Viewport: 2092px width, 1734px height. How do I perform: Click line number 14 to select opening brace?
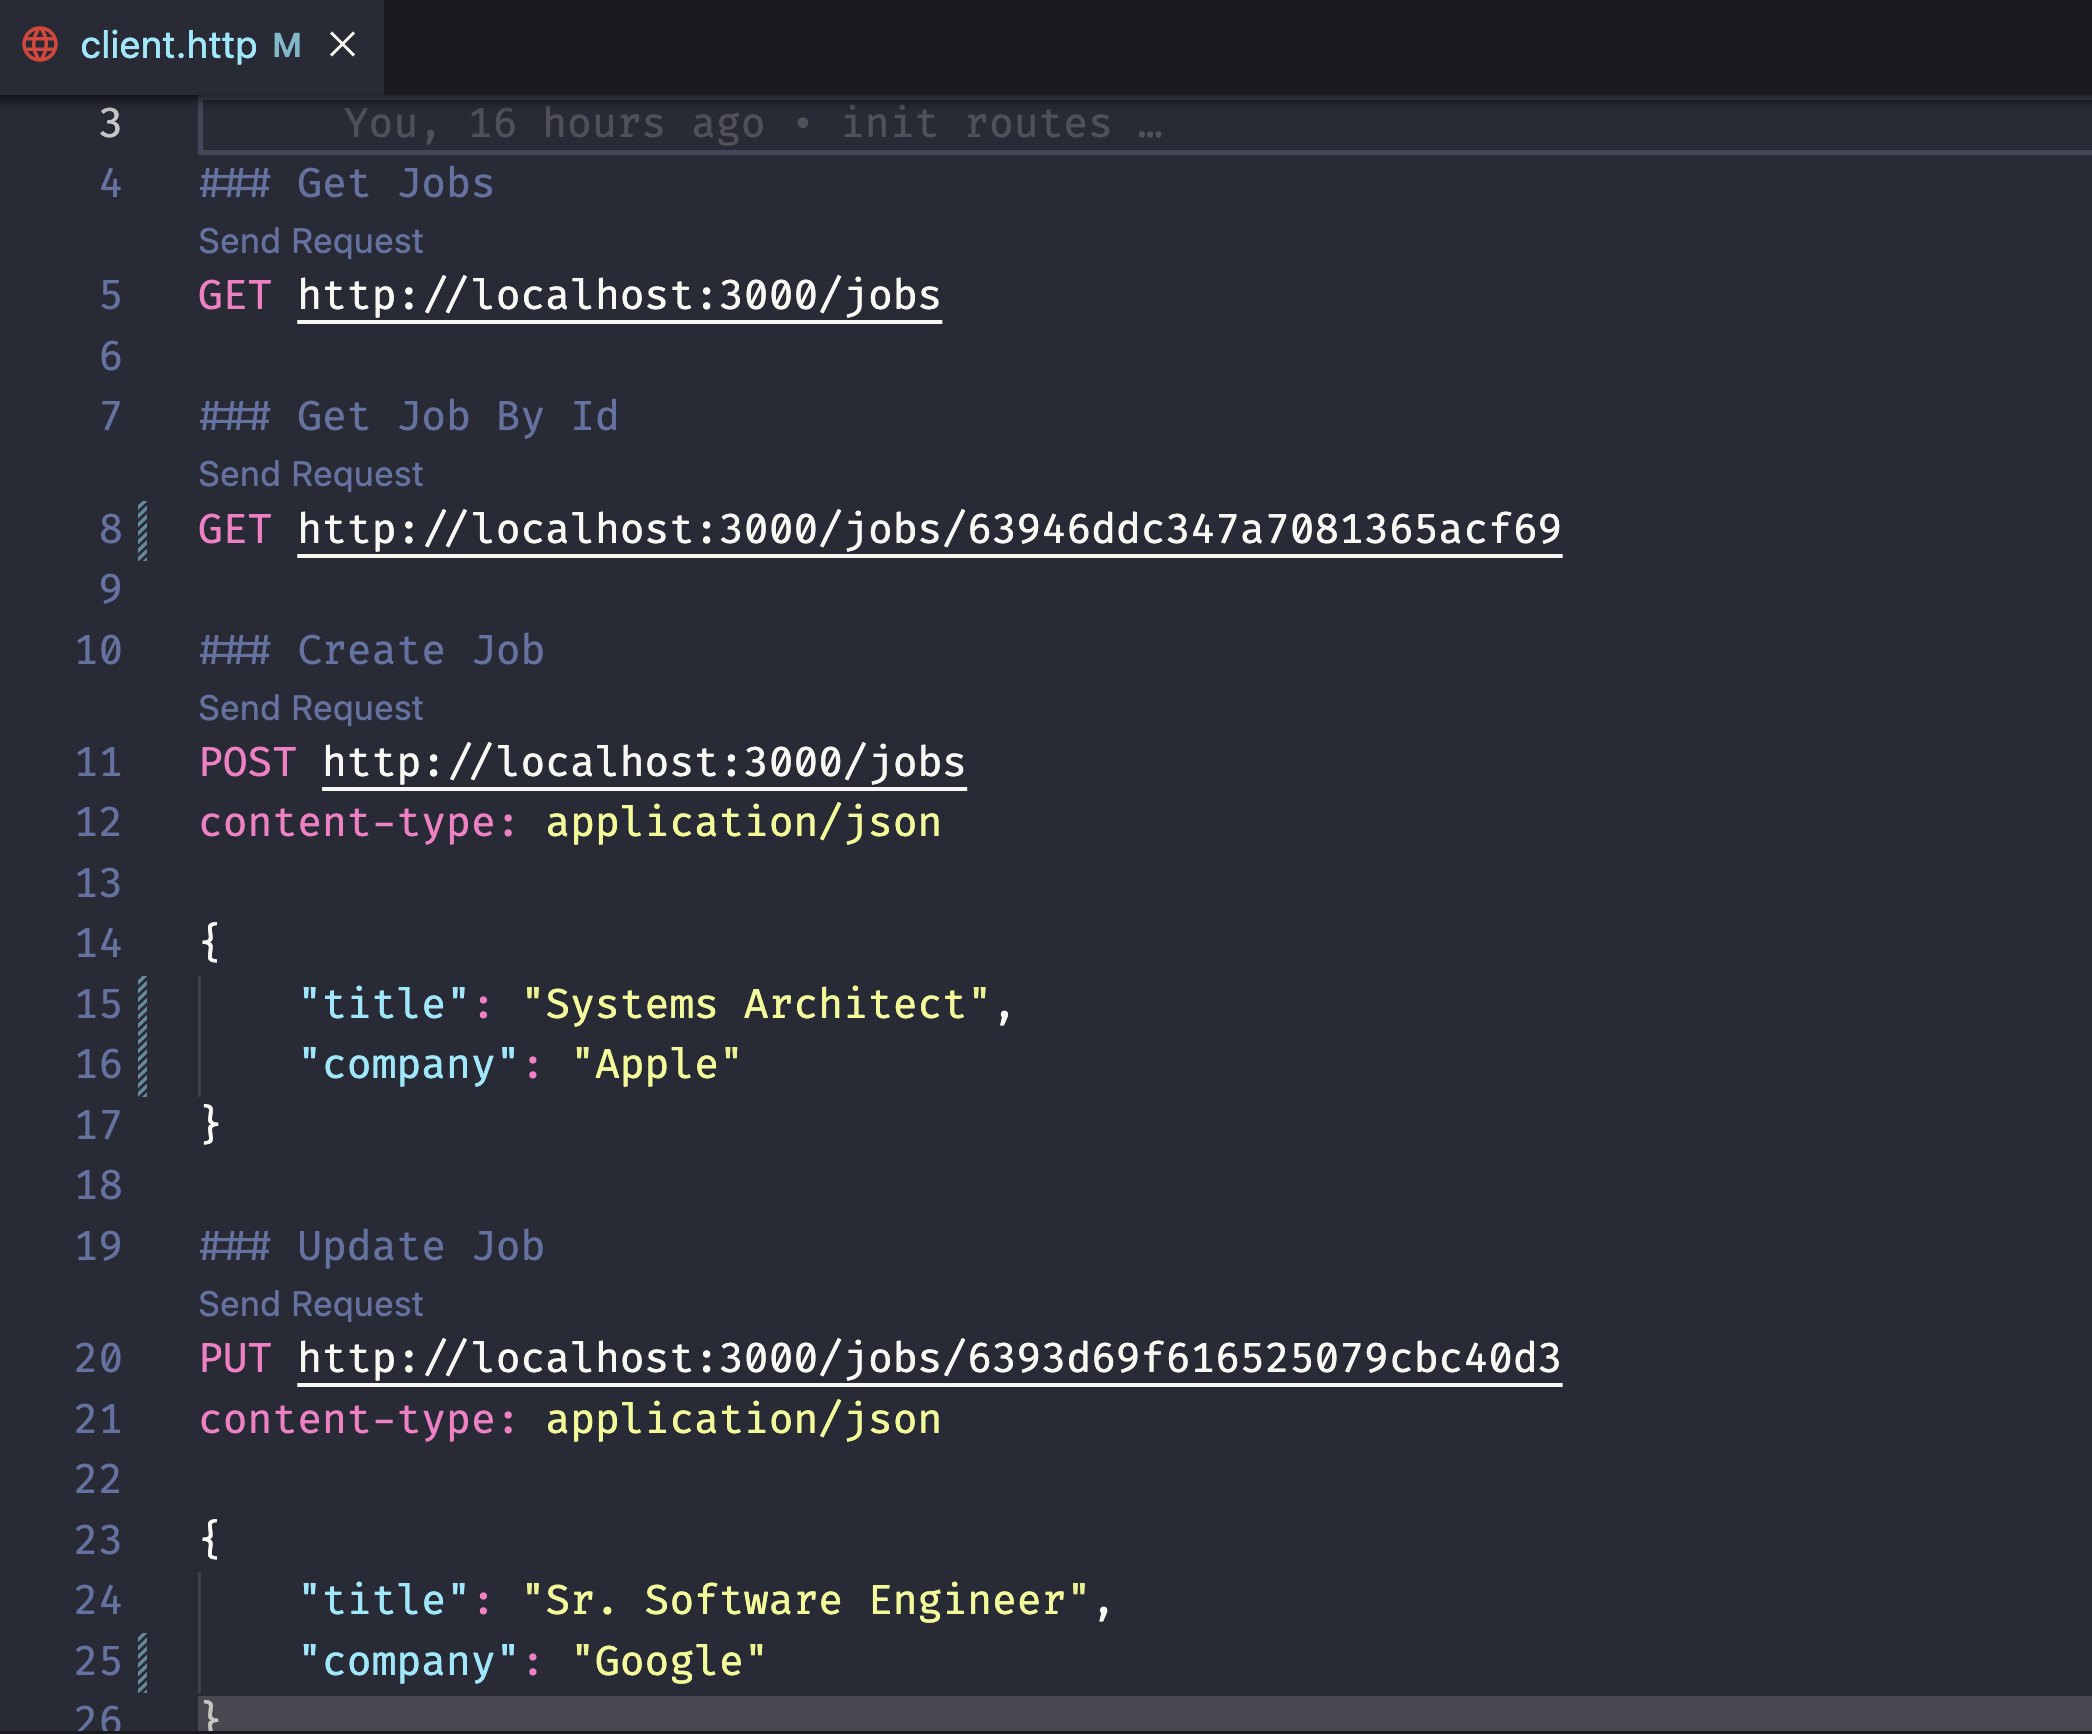coord(98,944)
